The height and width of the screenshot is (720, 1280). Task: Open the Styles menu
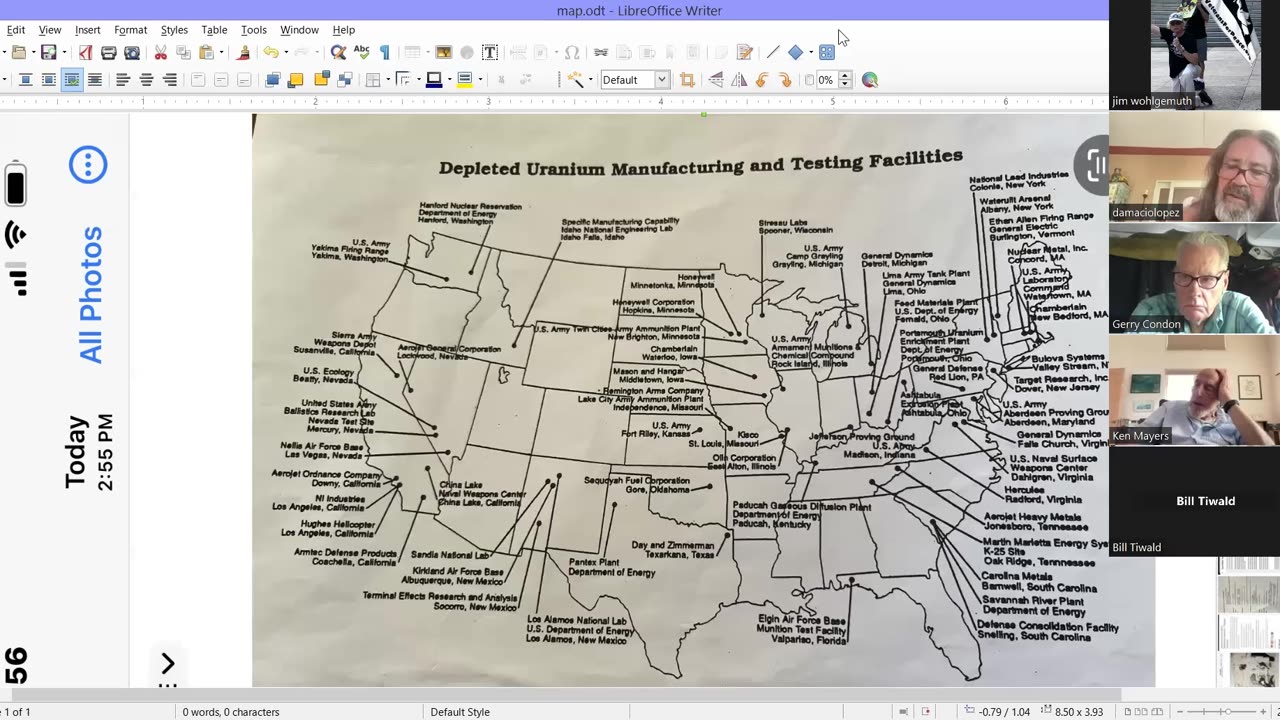click(x=174, y=30)
